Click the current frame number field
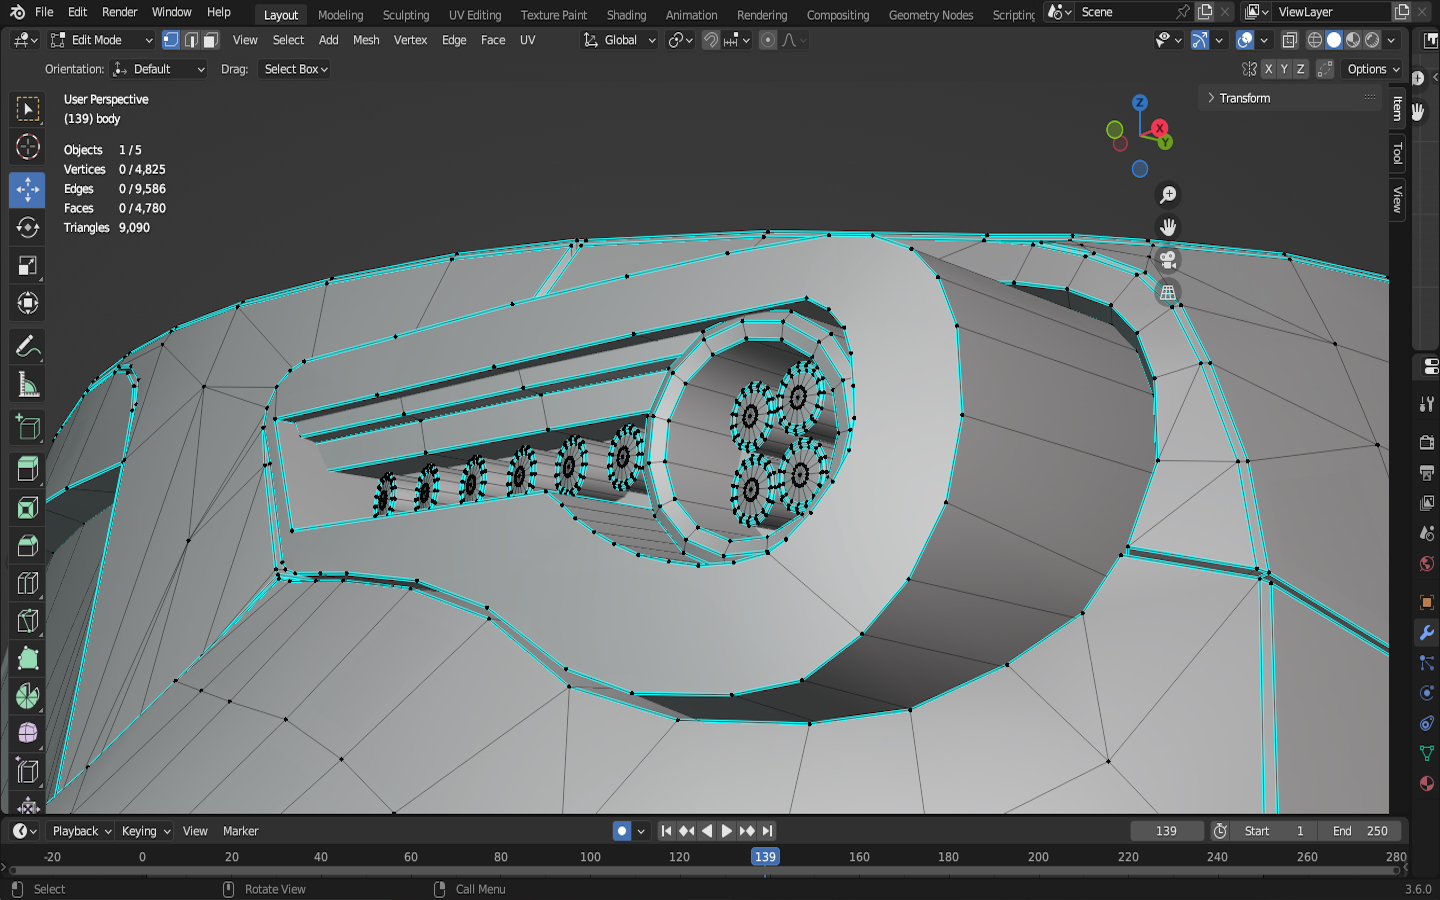This screenshot has height=900, width=1440. tap(1167, 831)
